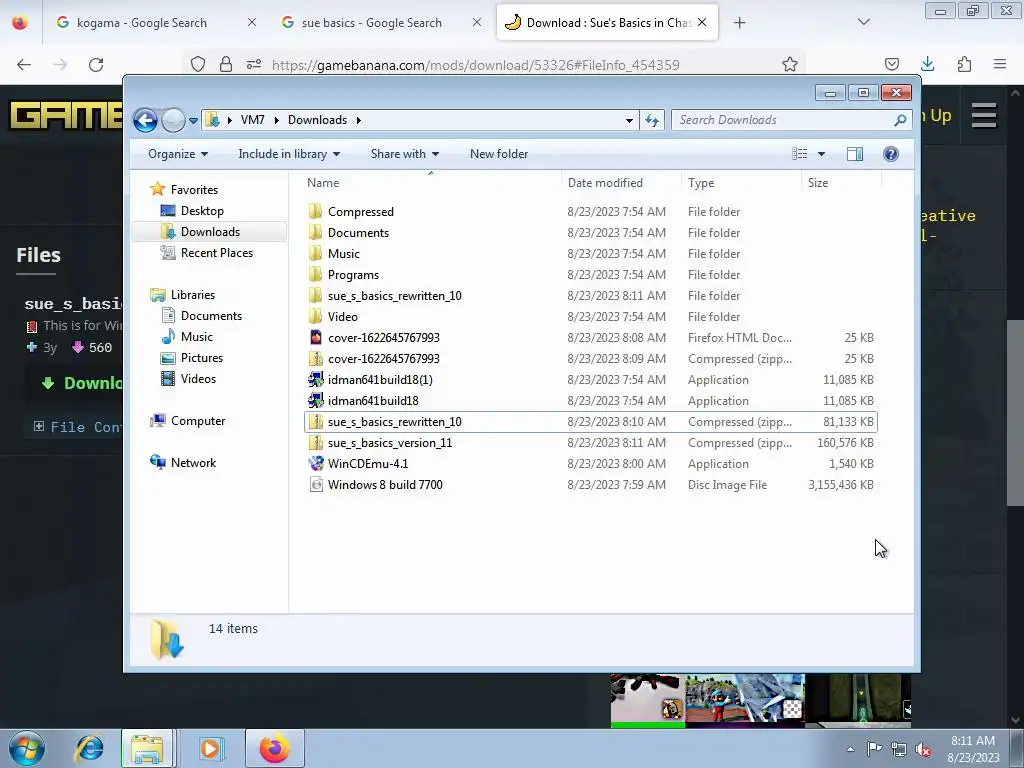Open muted volume speaker tray icon

click(923, 750)
